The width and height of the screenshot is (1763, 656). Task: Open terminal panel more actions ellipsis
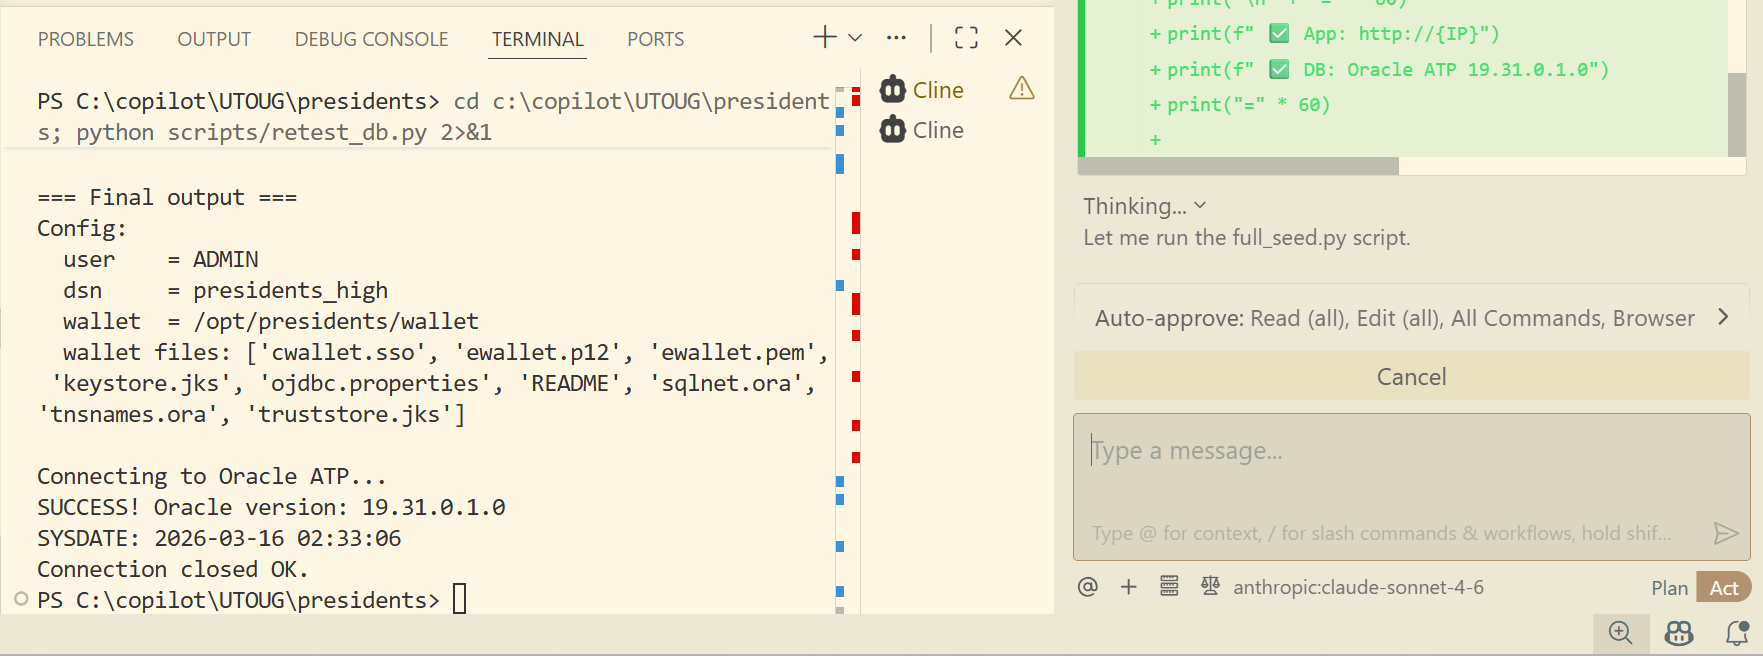coord(896,38)
